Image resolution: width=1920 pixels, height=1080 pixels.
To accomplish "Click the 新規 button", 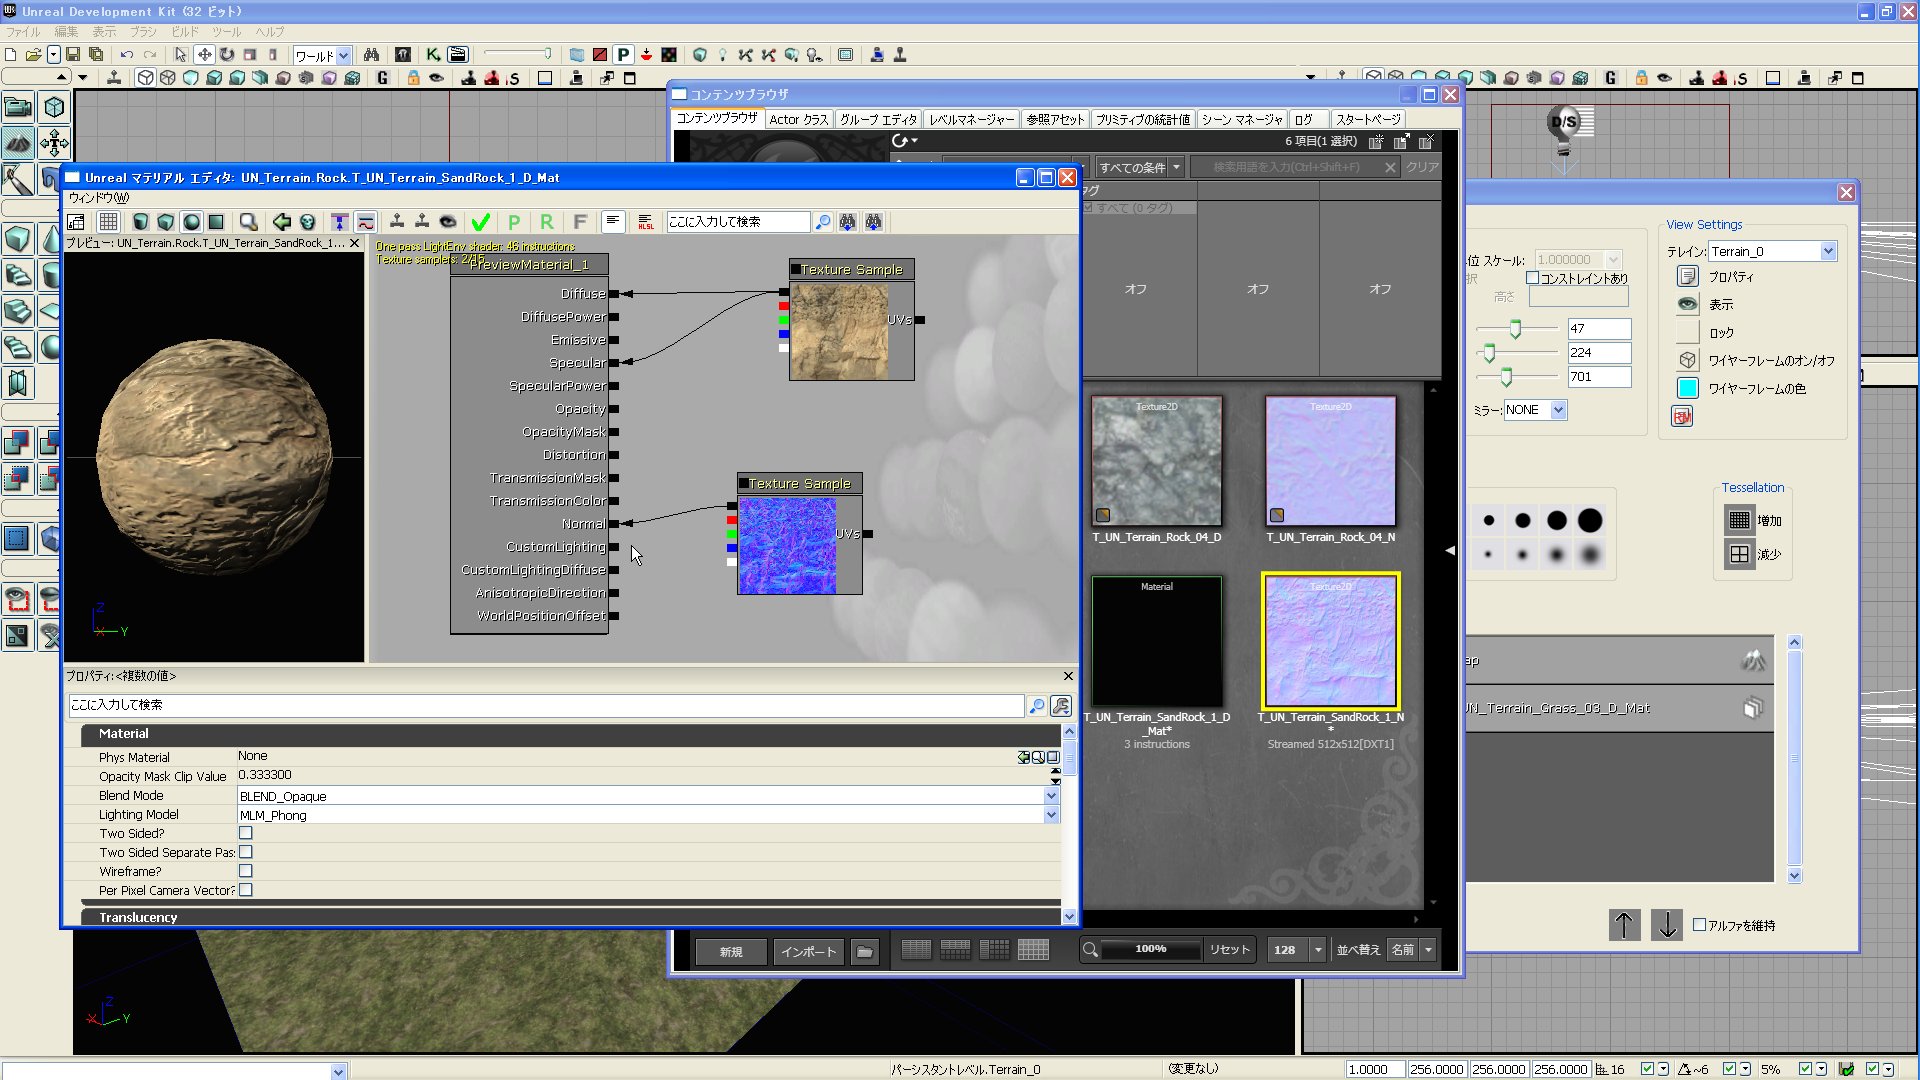I will pyautogui.click(x=731, y=951).
